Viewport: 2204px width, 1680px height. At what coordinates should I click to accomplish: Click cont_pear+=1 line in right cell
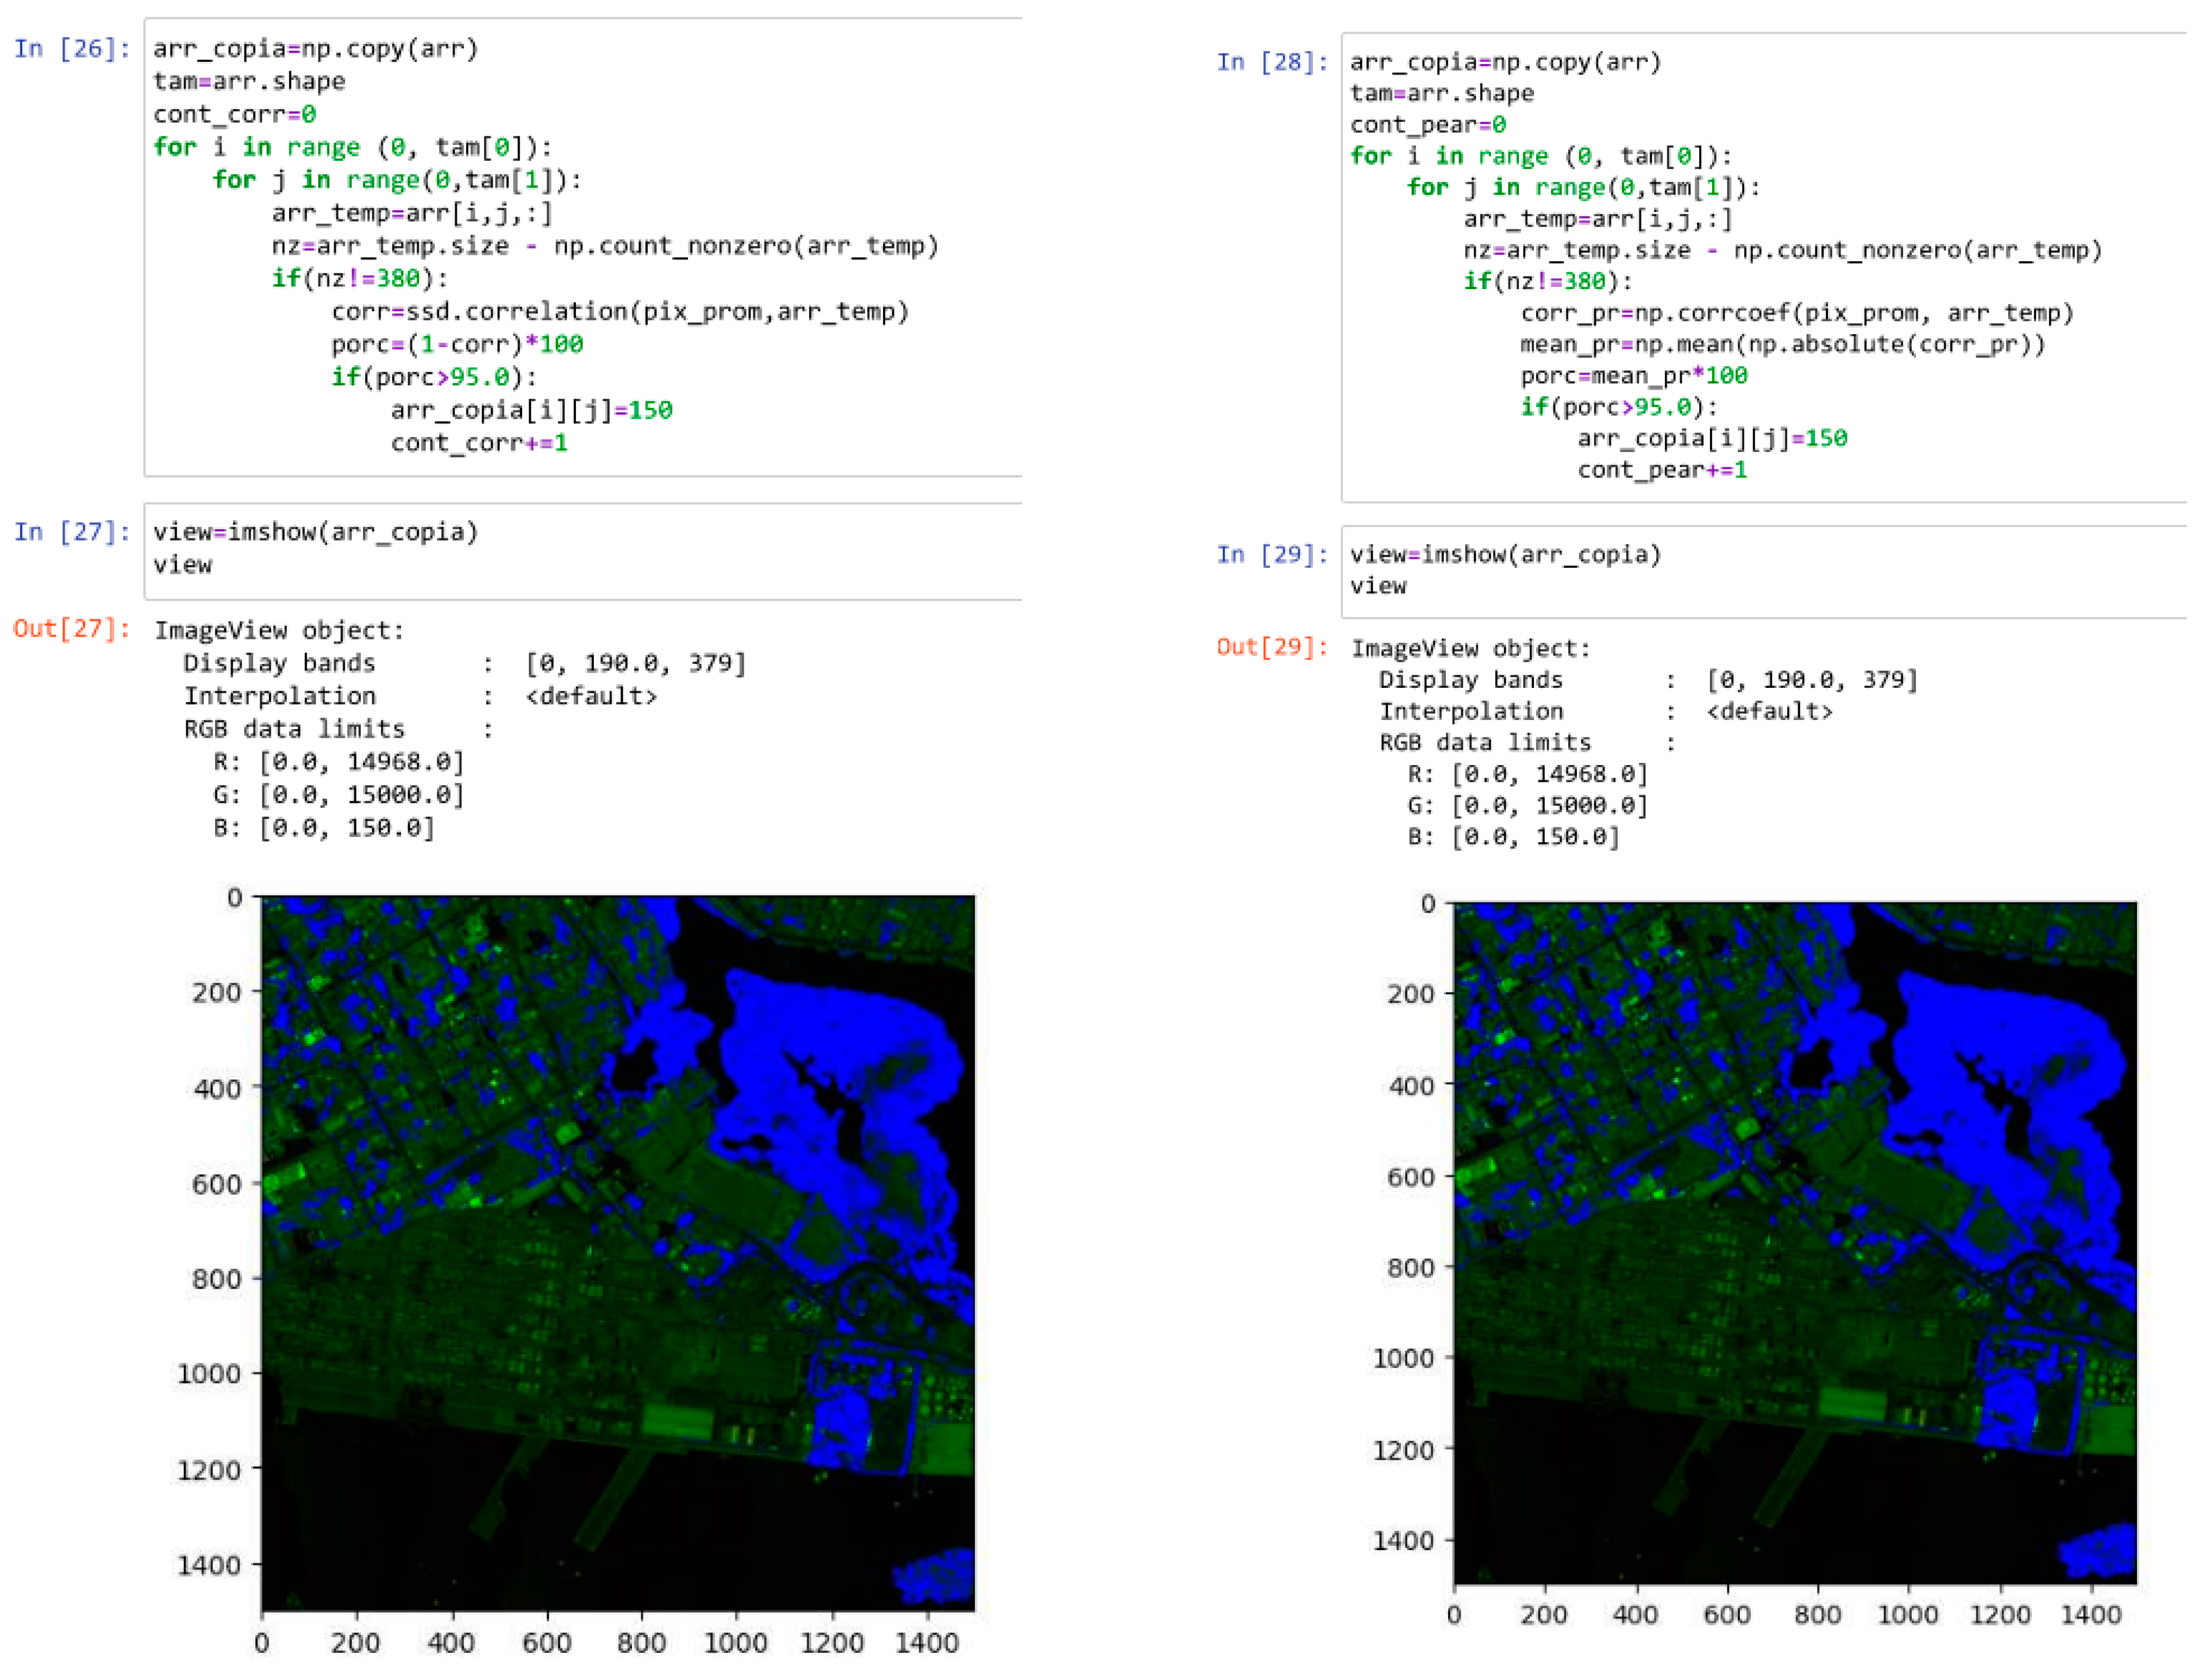tap(1662, 470)
